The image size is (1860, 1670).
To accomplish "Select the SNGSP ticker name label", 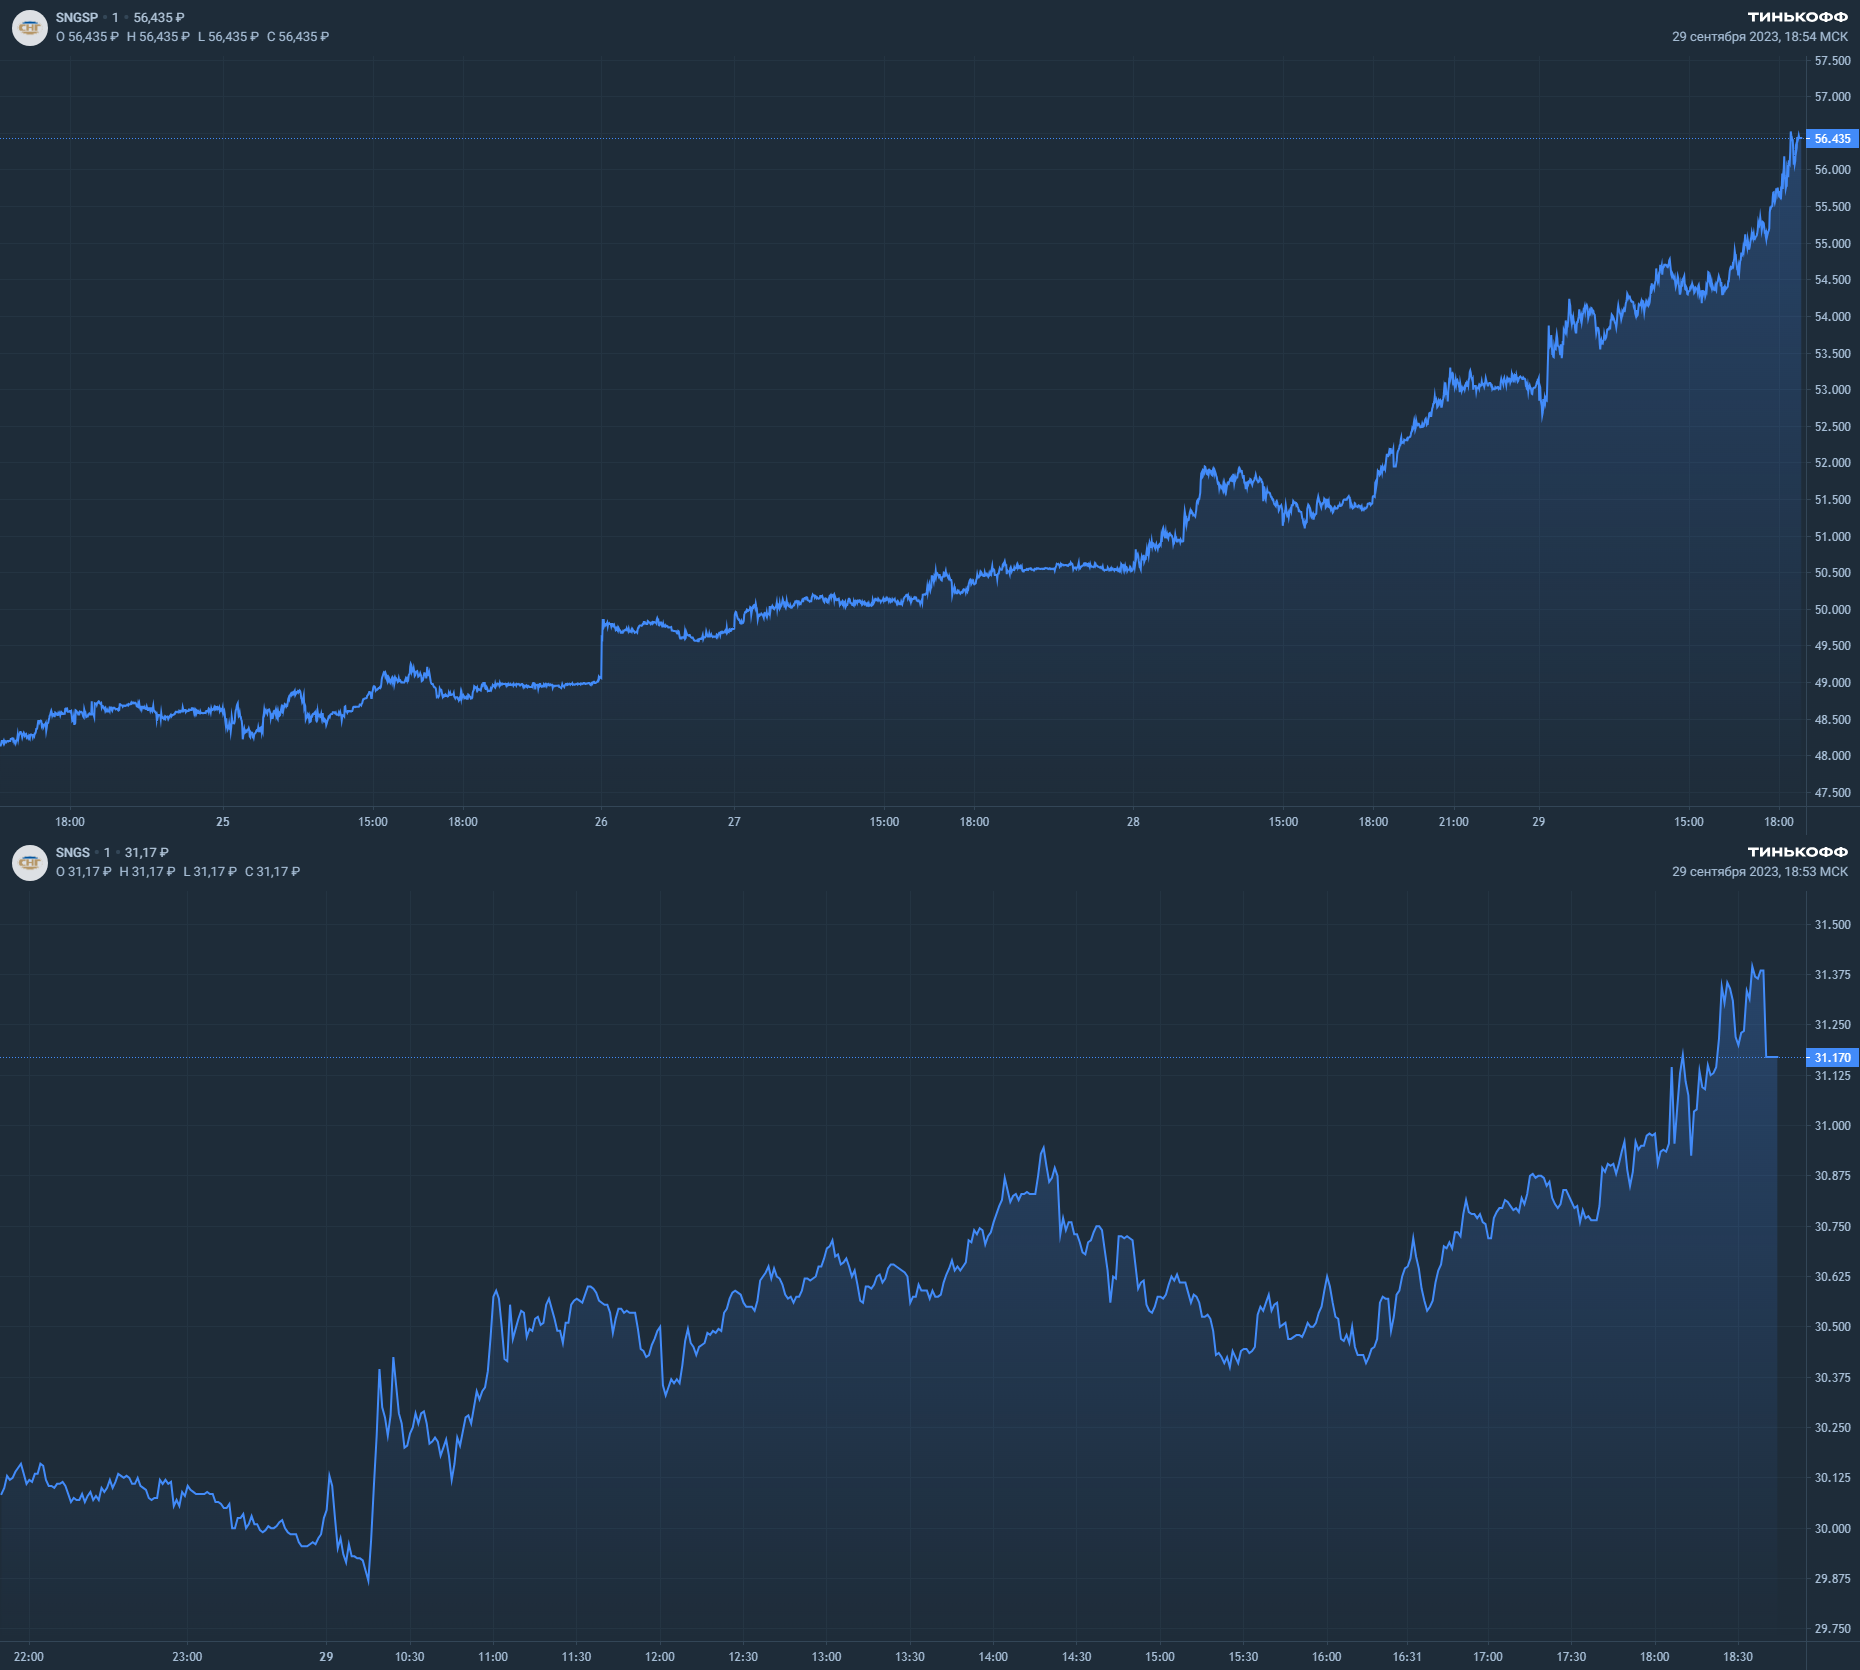I will (x=77, y=18).
